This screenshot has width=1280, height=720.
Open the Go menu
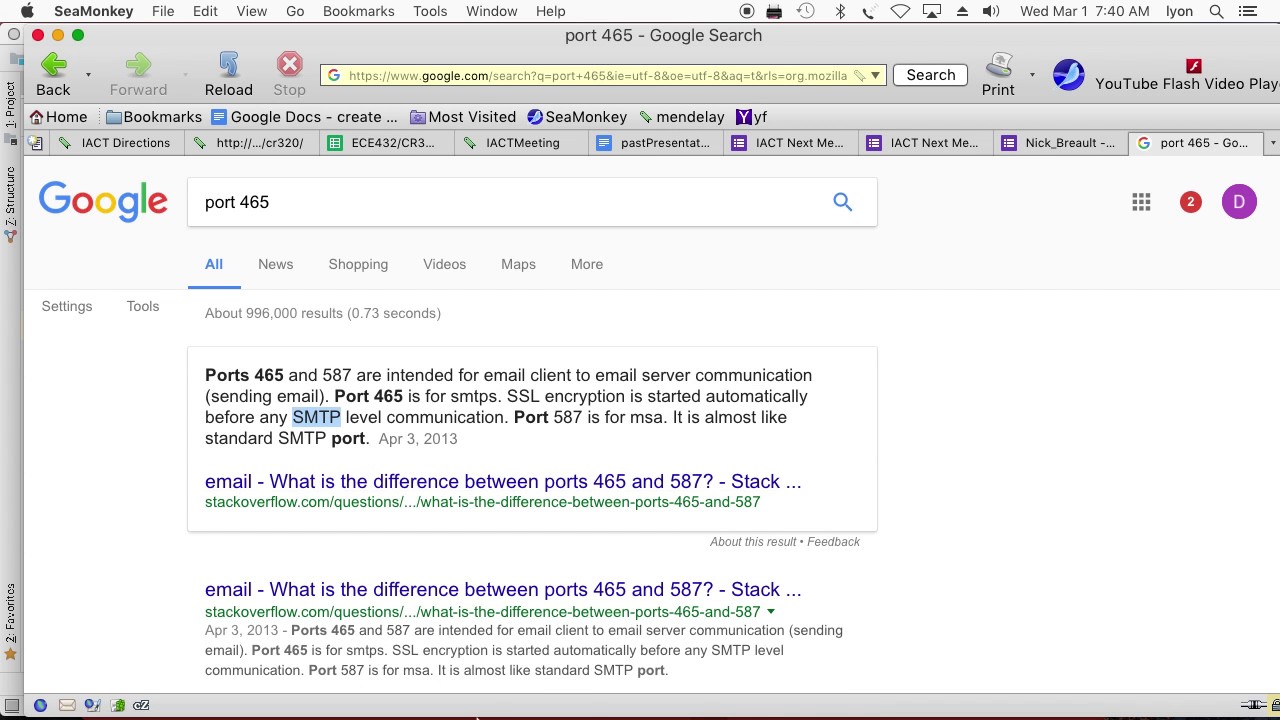295,11
